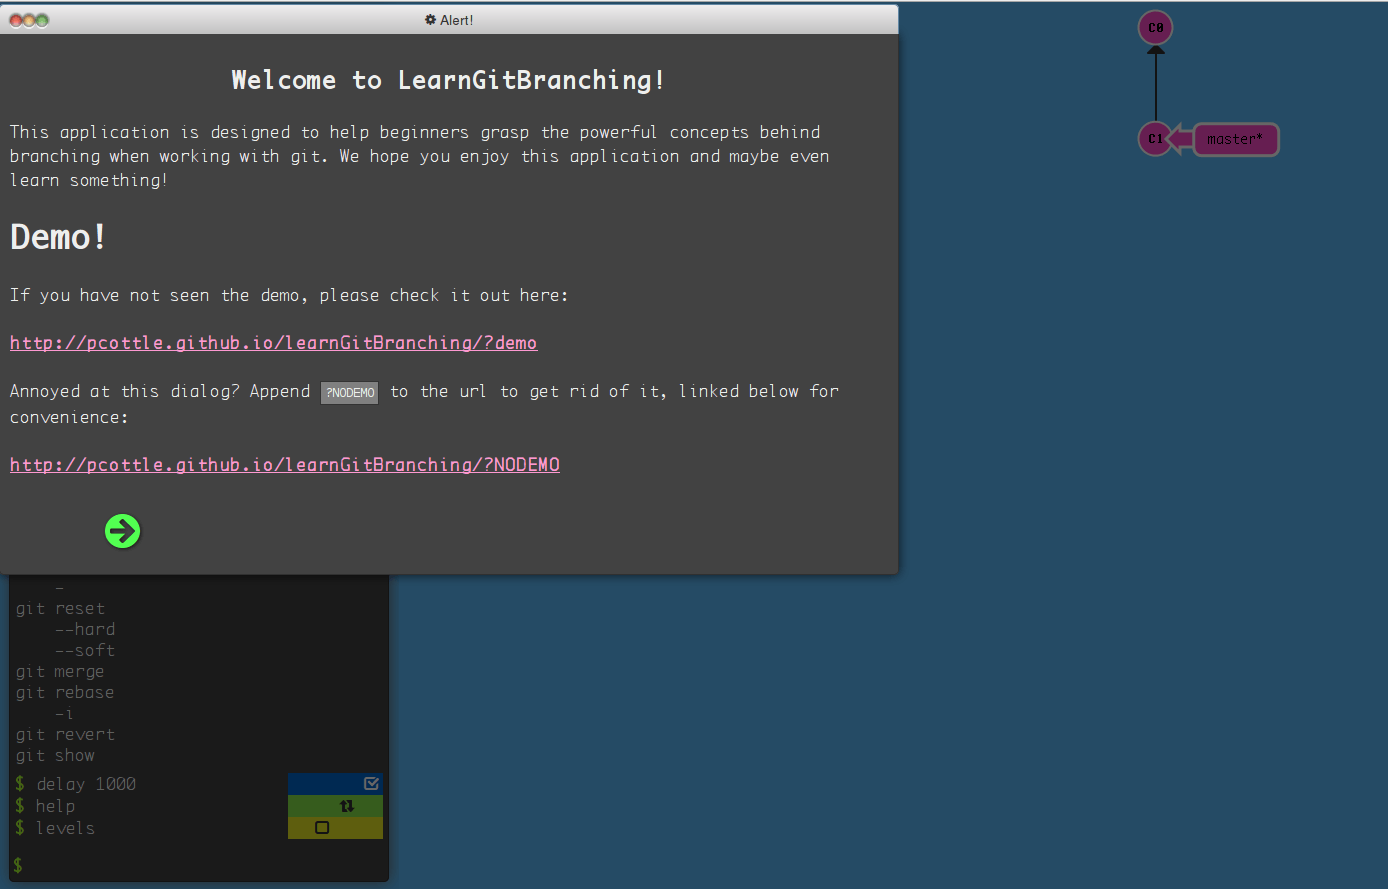Click the Alert! title bar text
Viewport: 1388px width, 889px height.
tap(456, 20)
